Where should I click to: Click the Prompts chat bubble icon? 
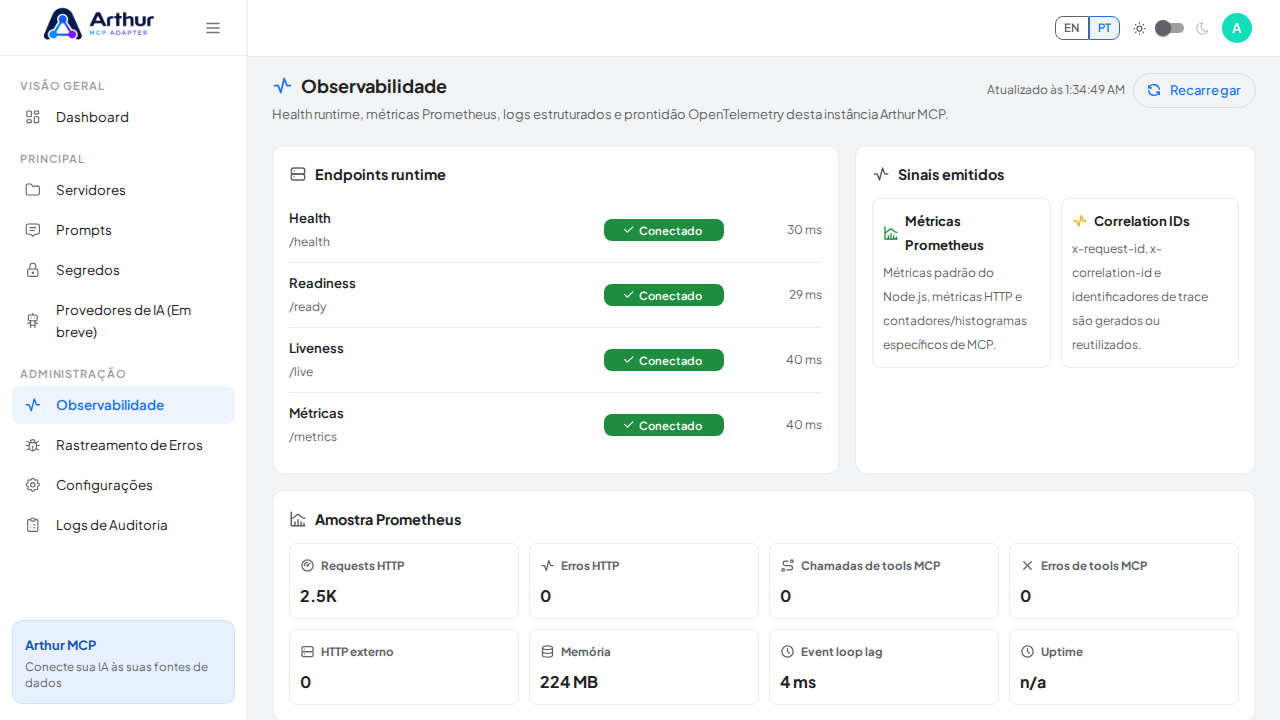pos(33,230)
